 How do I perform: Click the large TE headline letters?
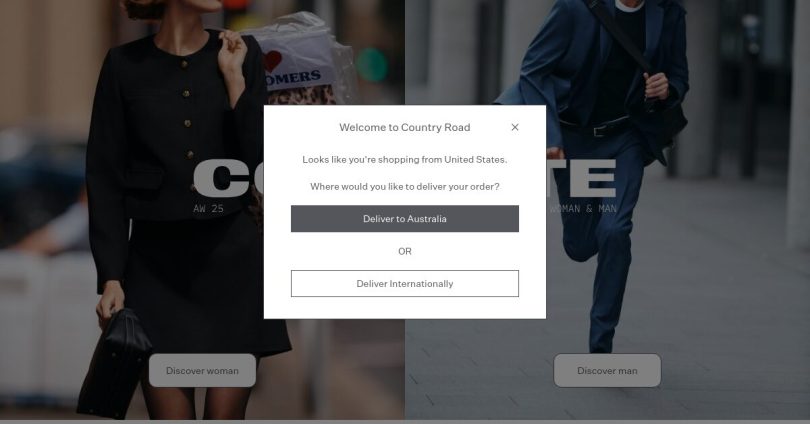coord(582,178)
